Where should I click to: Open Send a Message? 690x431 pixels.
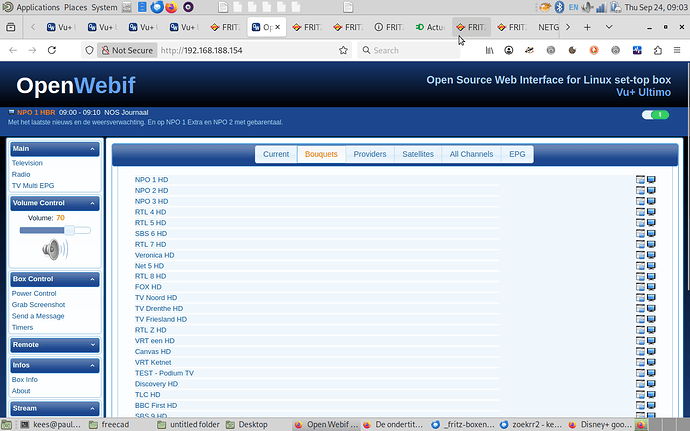click(x=38, y=316)
